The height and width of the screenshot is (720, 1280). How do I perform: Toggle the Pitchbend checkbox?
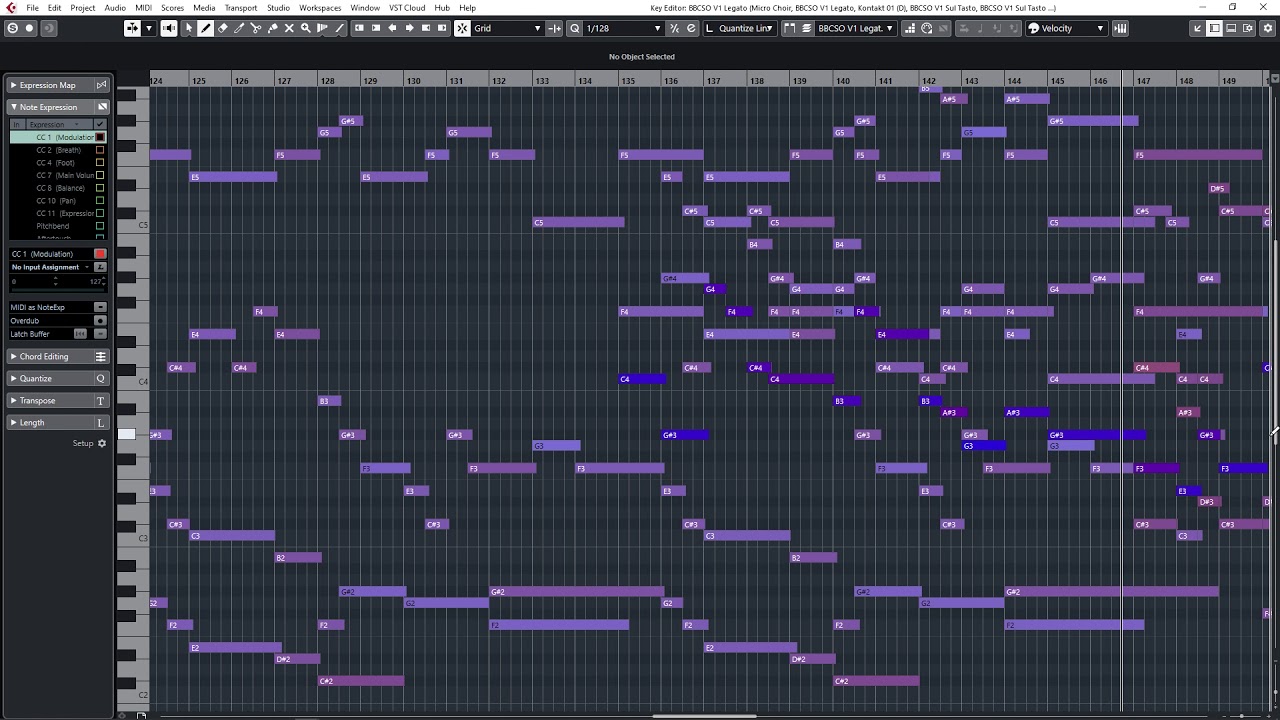pos(100,226)
